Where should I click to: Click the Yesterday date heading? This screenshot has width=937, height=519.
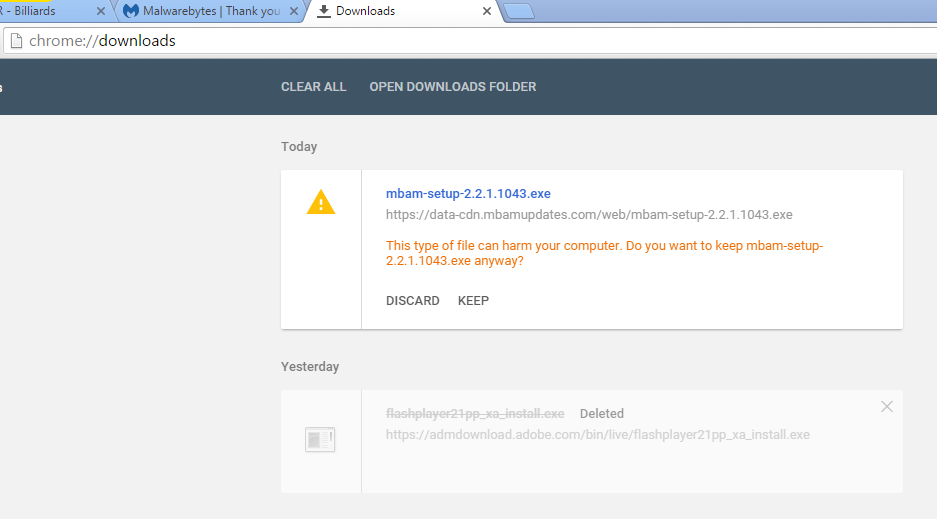point(310,366)
